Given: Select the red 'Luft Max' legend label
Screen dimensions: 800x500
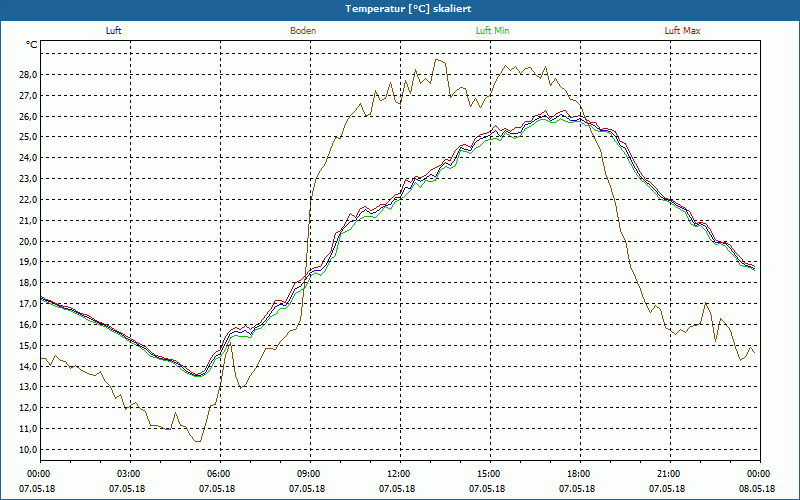Looking at the screenshot, I should (x=682, y=31).
